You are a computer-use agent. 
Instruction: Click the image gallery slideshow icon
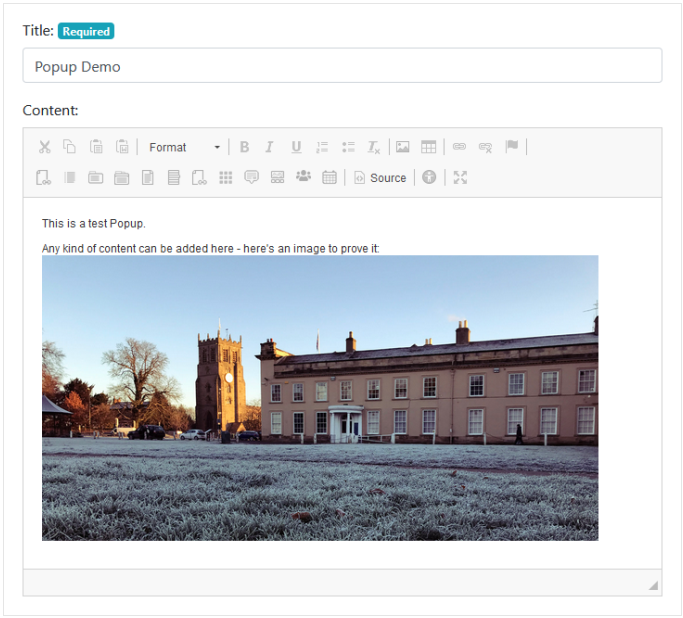coord(277,178)
